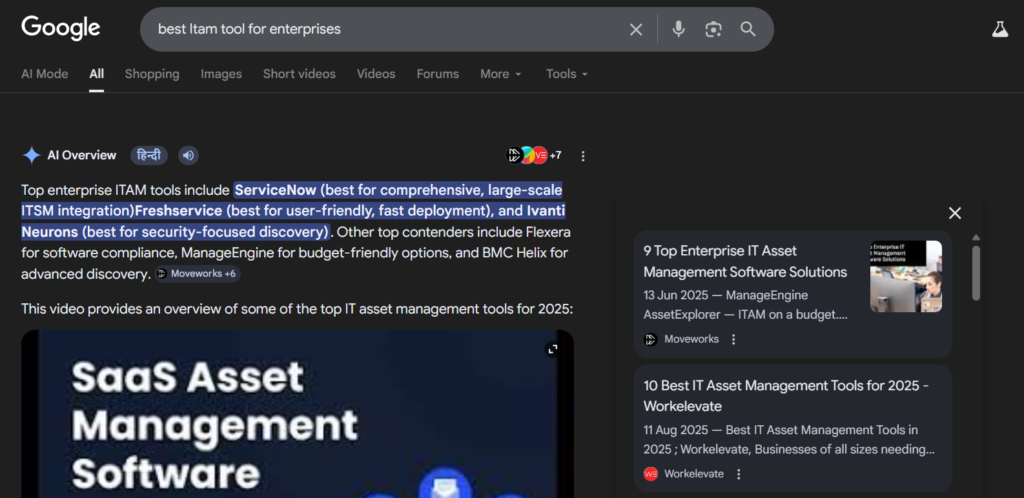Clear the search query text
The width and height of the screenshot is (1024, 498).
[x=636, y=30]
